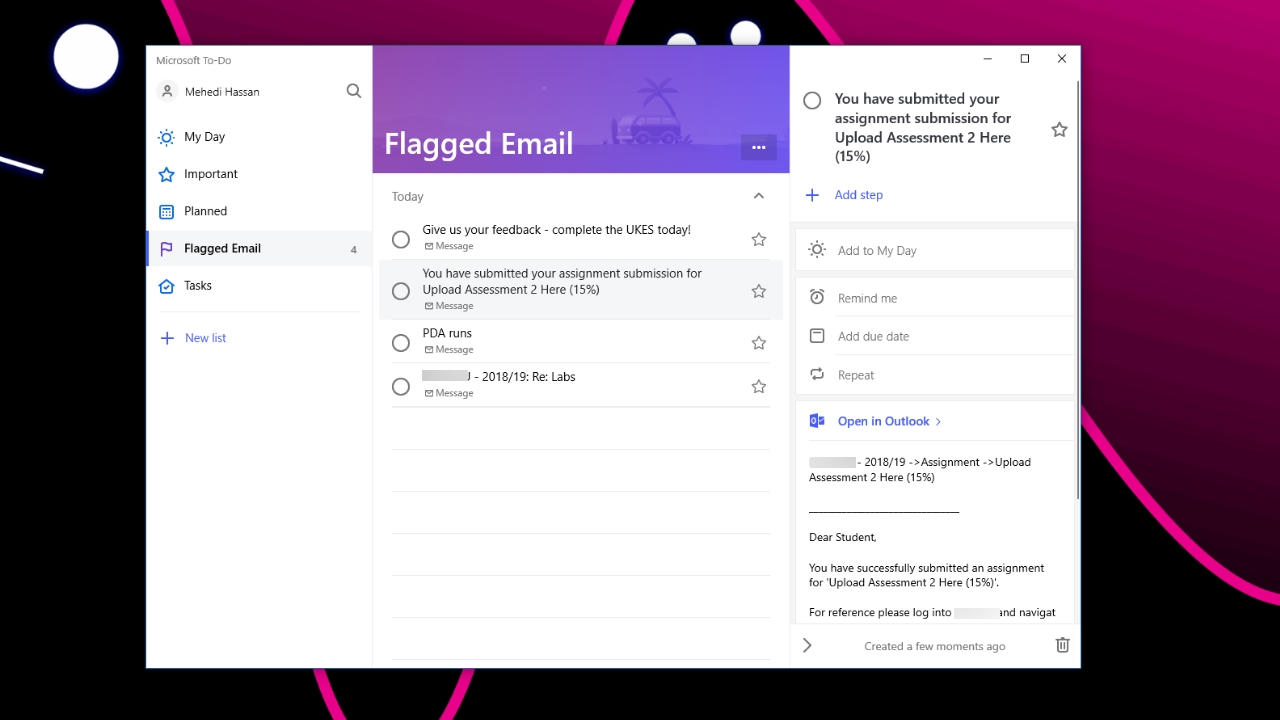The height and width of the screenshot is (720, 1280).
Task: Click the chevron after Open in Outlook
Action: click(x=938, y=422)
